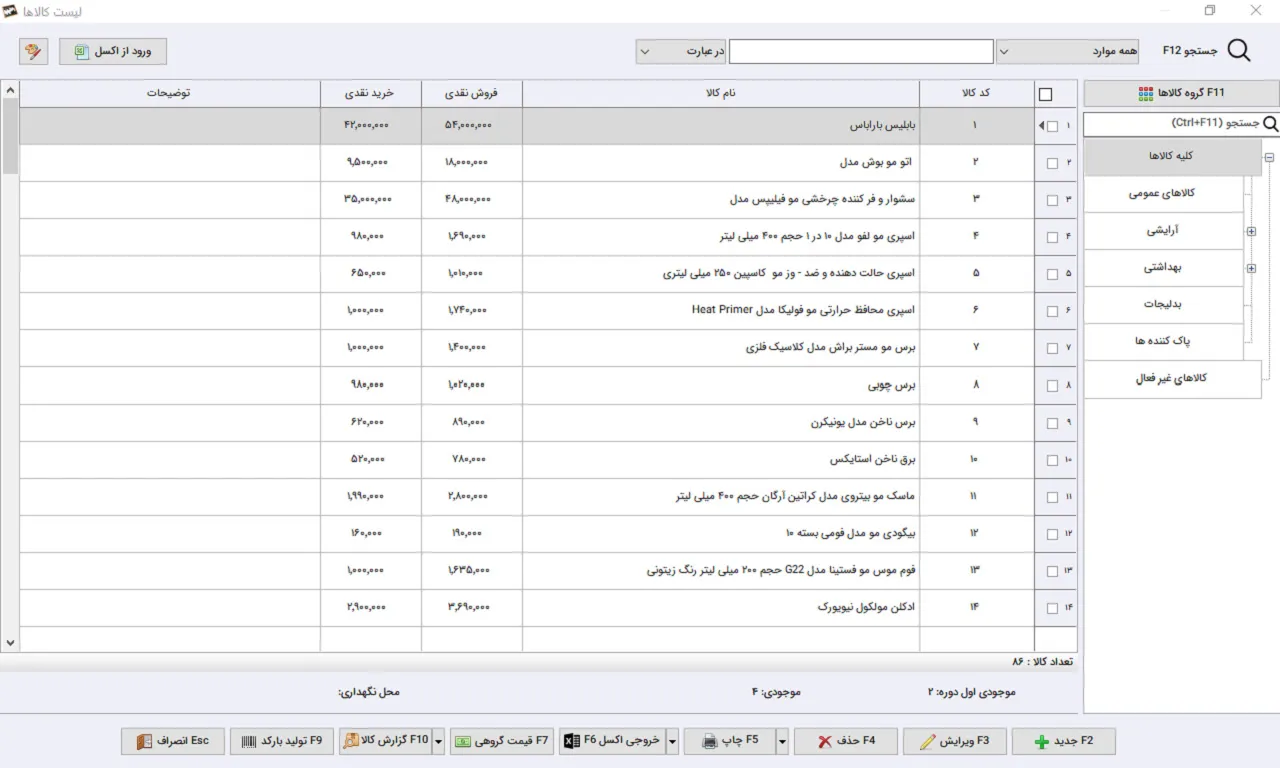1280x768 pixels.
Task: Check the box for row بابلیس باراباس
Action: tap(1052, 126)
